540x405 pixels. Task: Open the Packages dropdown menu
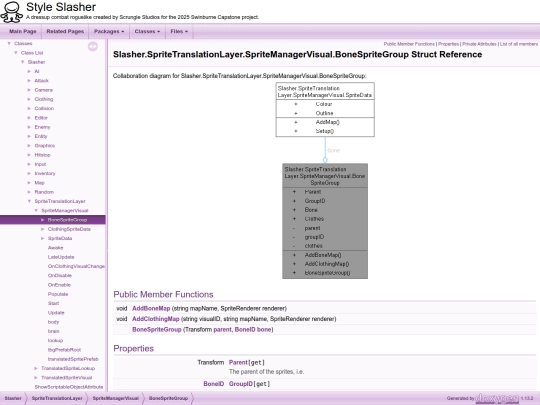[109, 31]
